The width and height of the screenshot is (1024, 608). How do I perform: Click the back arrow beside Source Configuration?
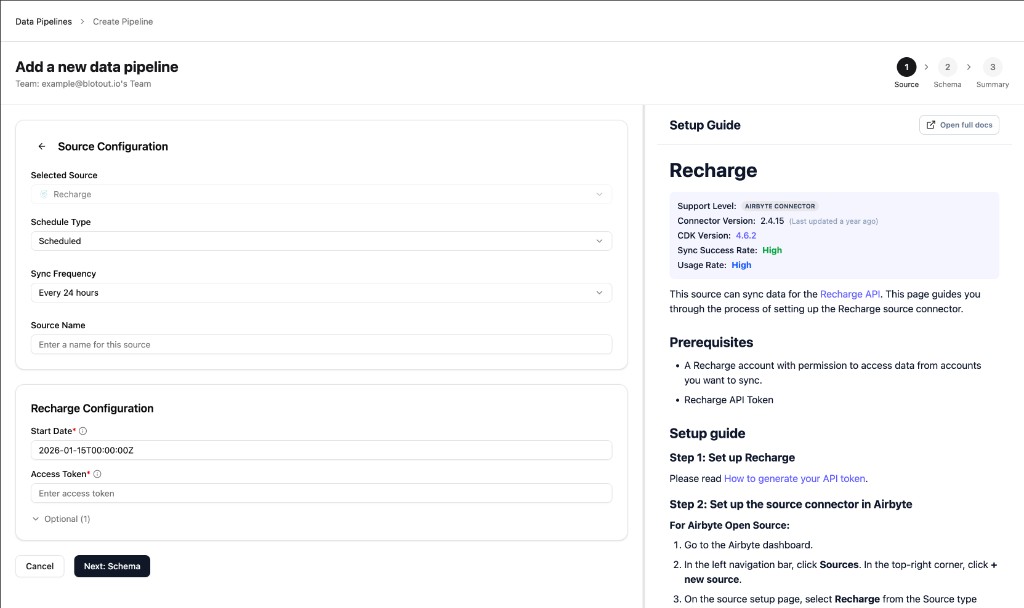42,146
